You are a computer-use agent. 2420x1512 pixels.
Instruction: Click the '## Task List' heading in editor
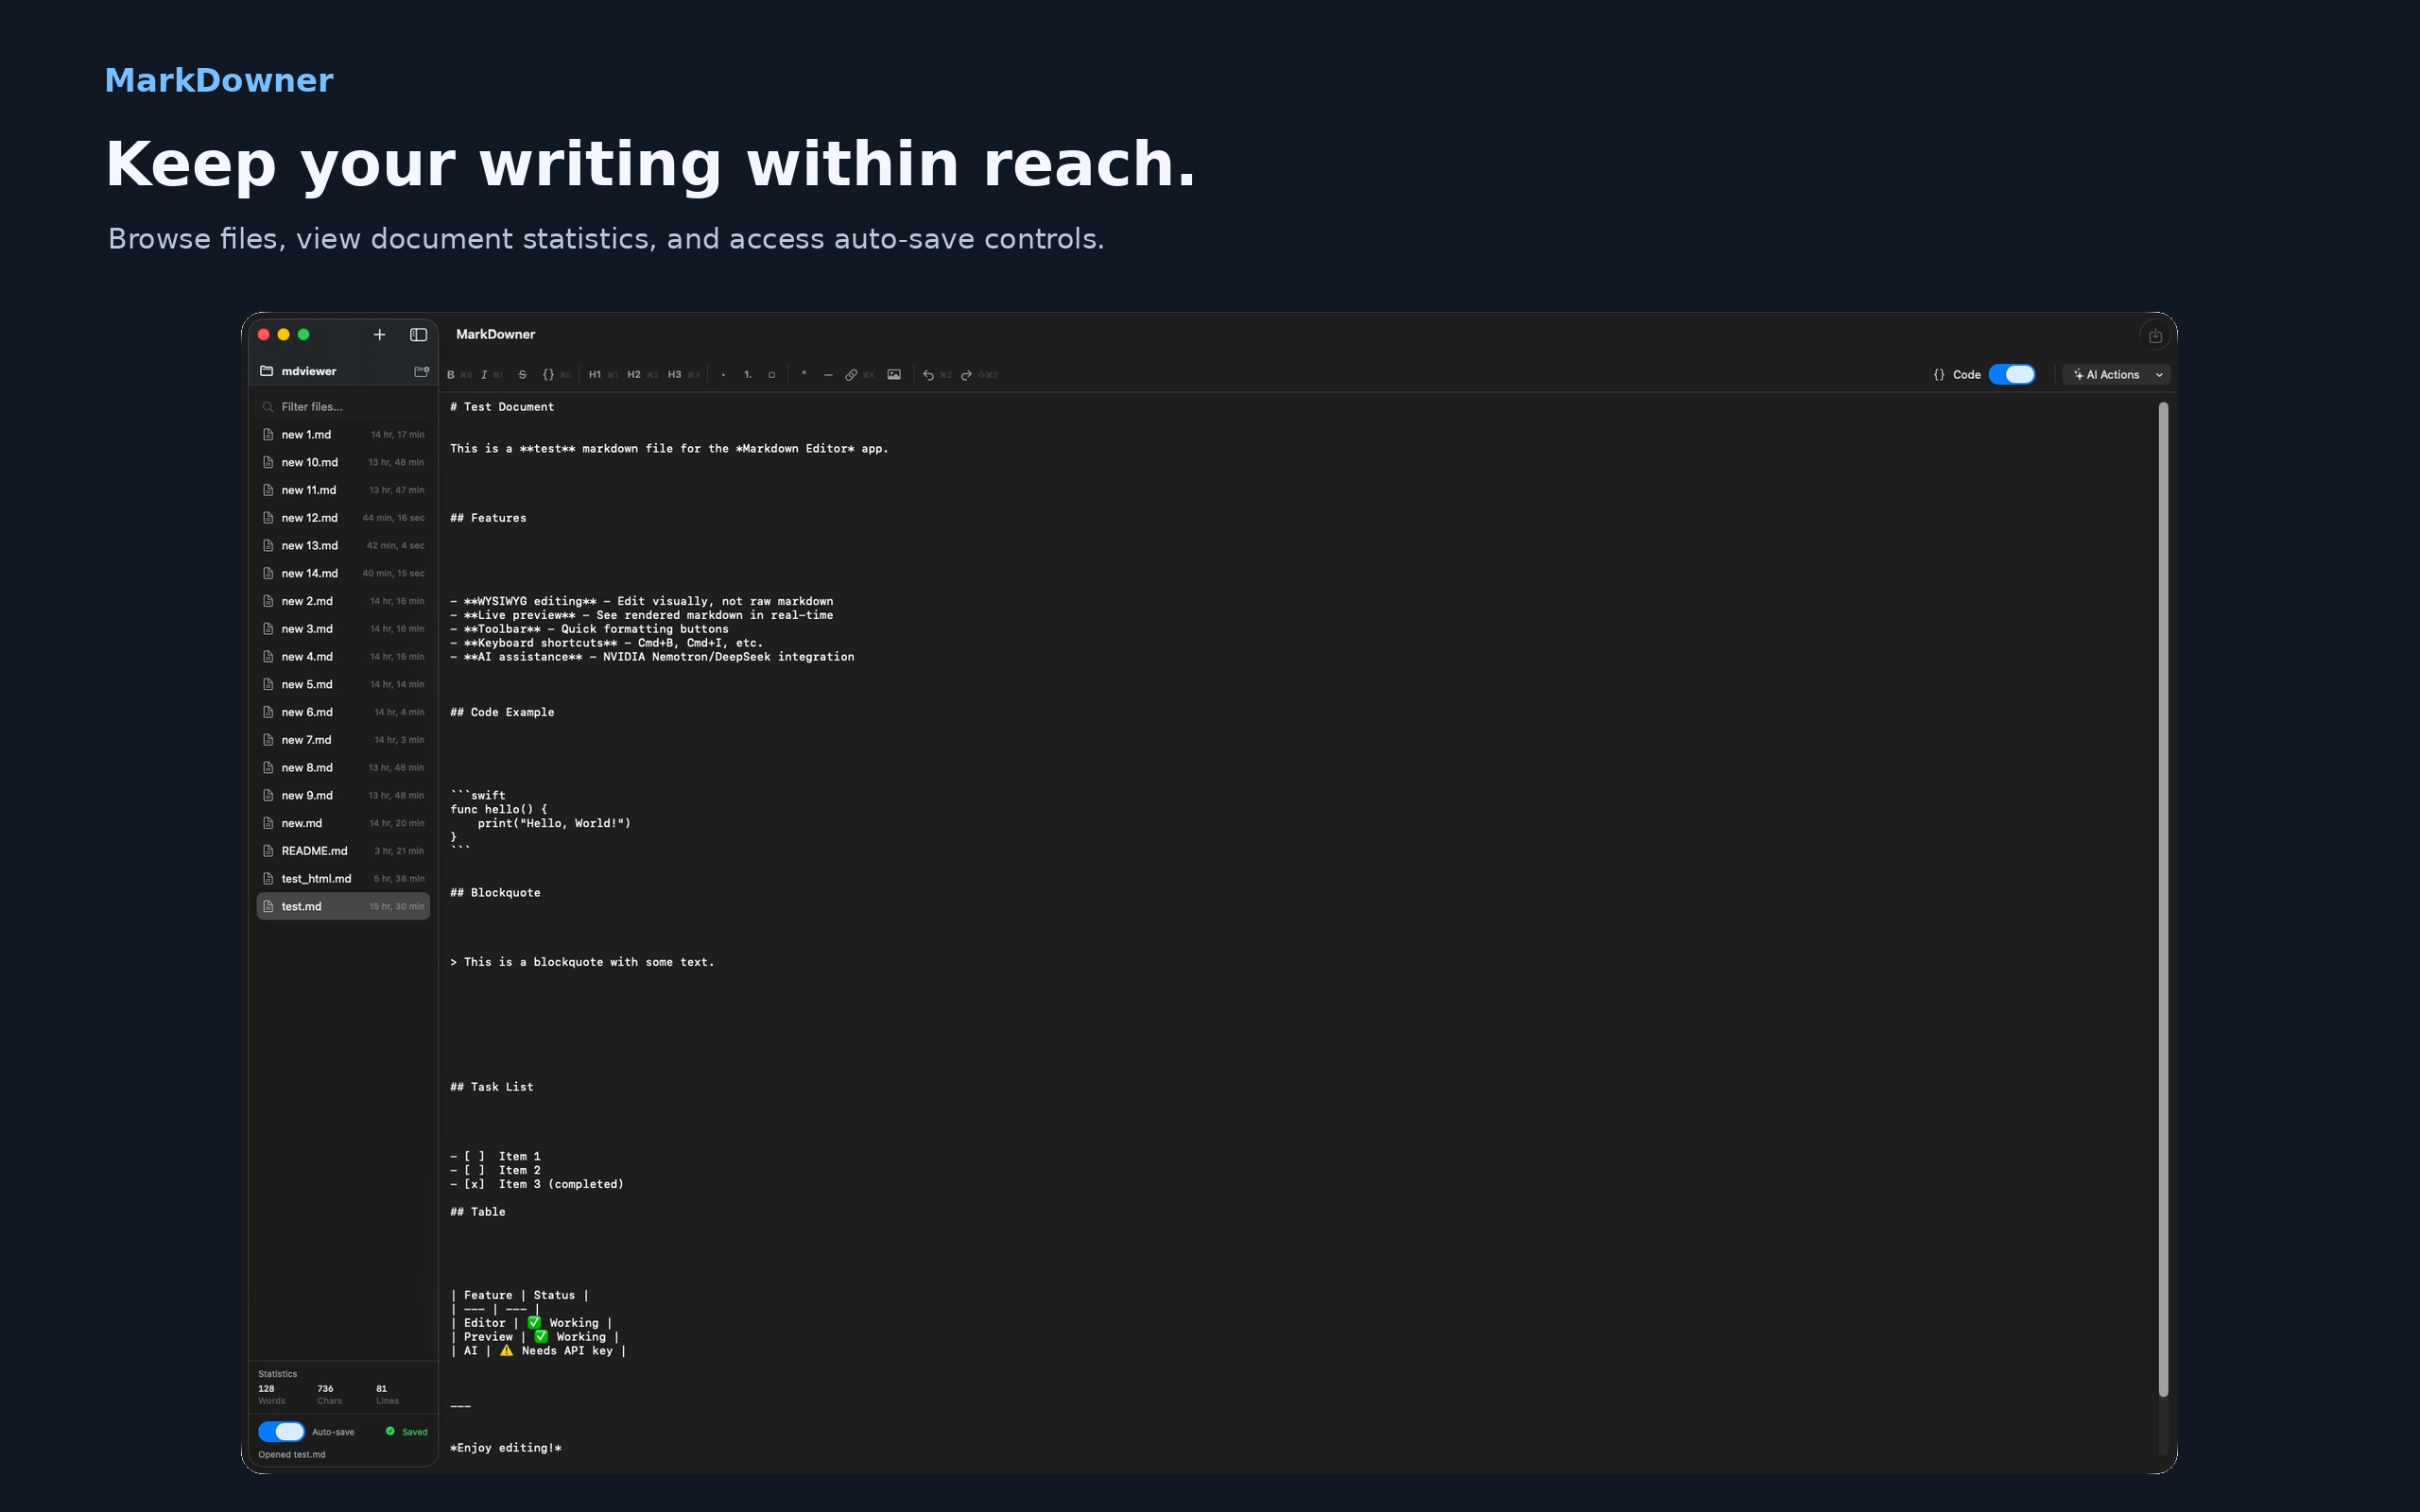tap(492, 1087)
